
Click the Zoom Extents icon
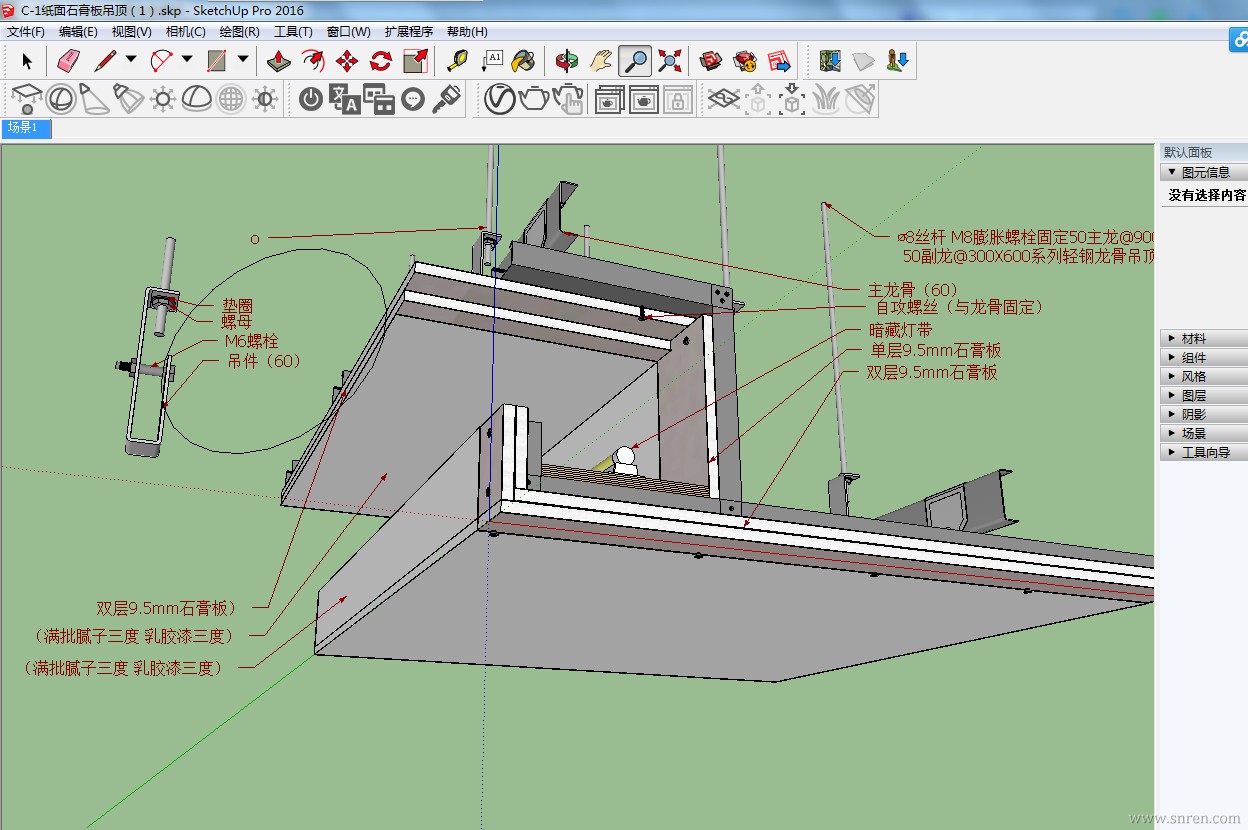pos(670,61)
